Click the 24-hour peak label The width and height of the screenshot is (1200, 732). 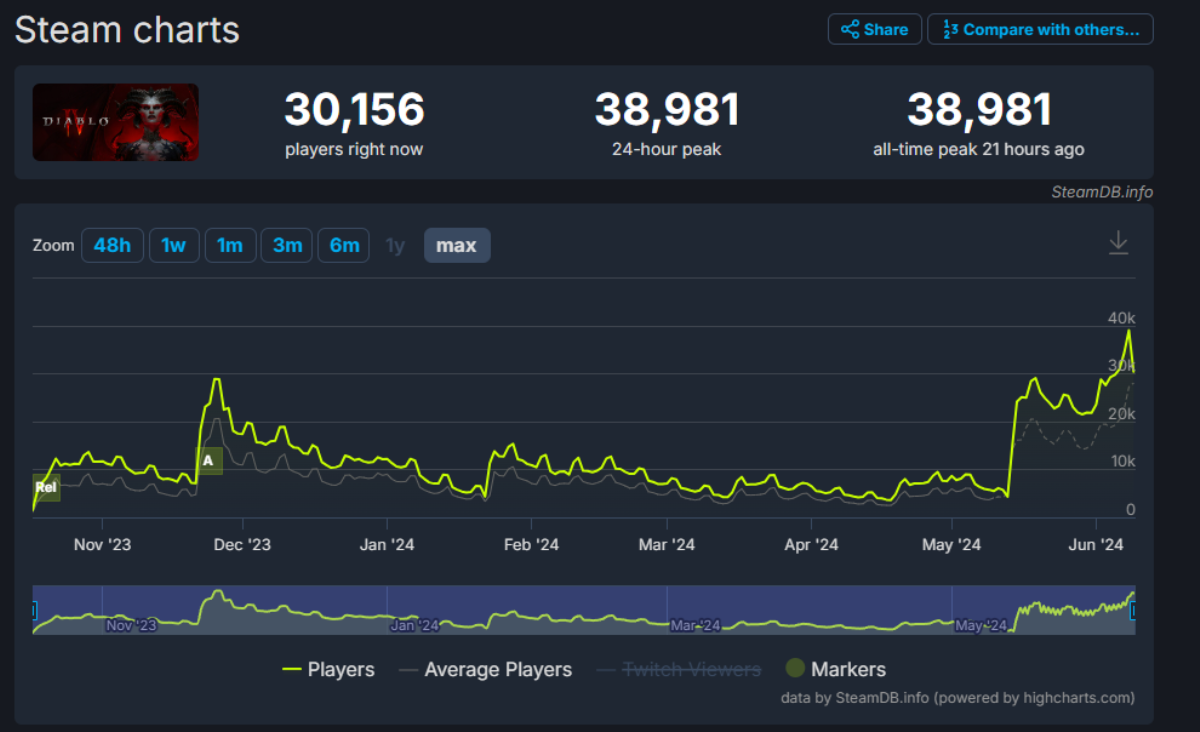coord(667,150)
